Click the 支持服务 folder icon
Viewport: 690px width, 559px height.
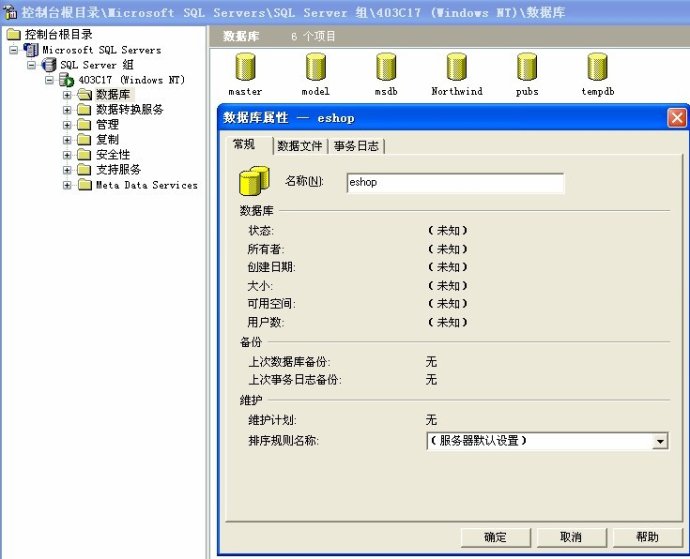[x=84, y=169]
